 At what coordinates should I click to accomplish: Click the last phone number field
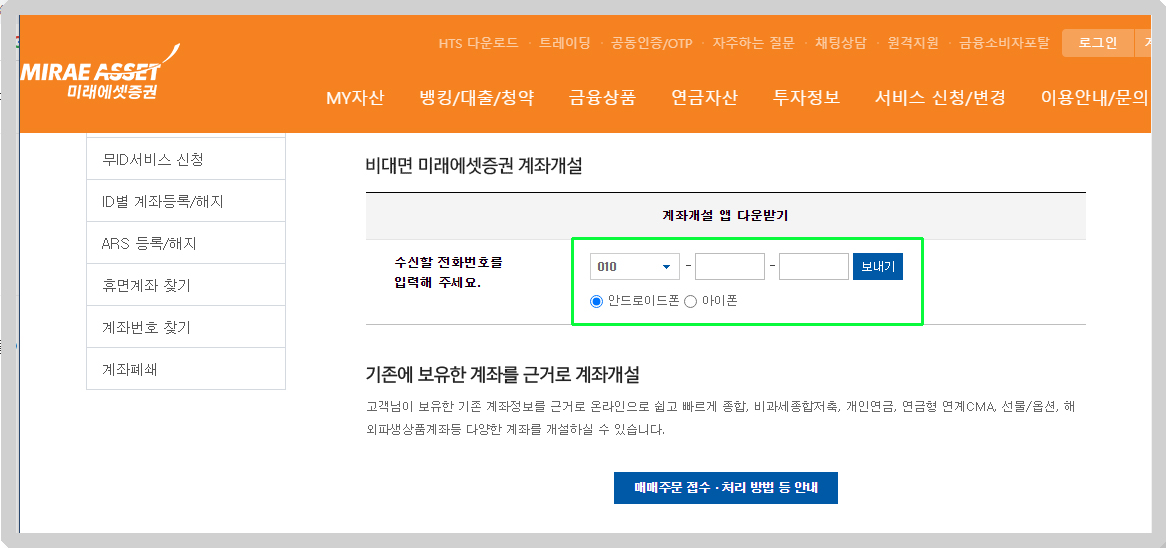814,266
